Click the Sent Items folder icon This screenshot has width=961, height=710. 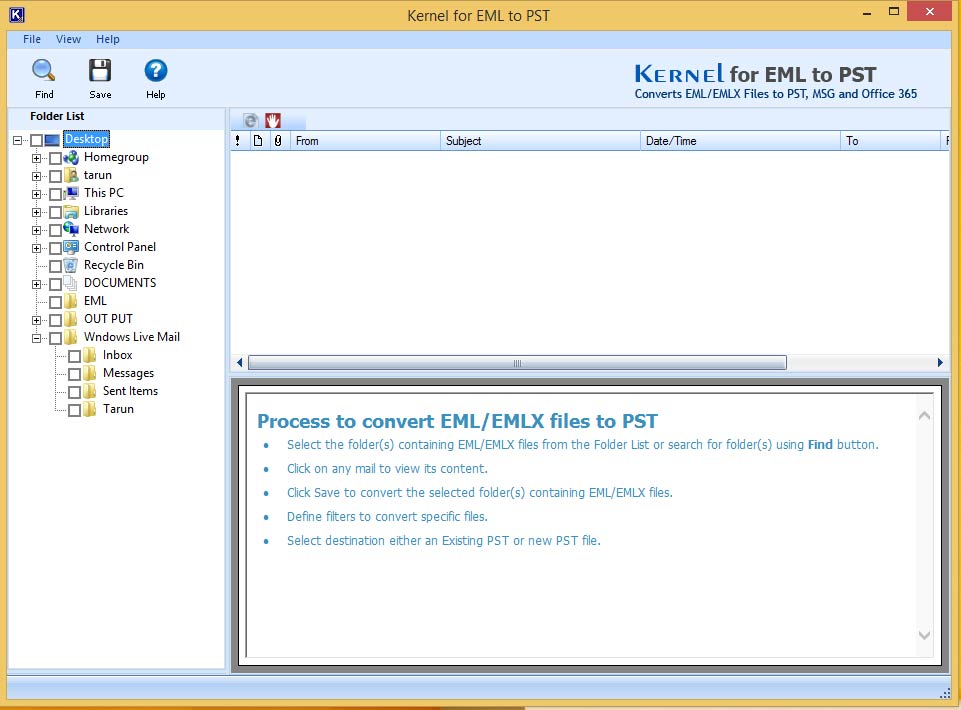coord(90,391)
